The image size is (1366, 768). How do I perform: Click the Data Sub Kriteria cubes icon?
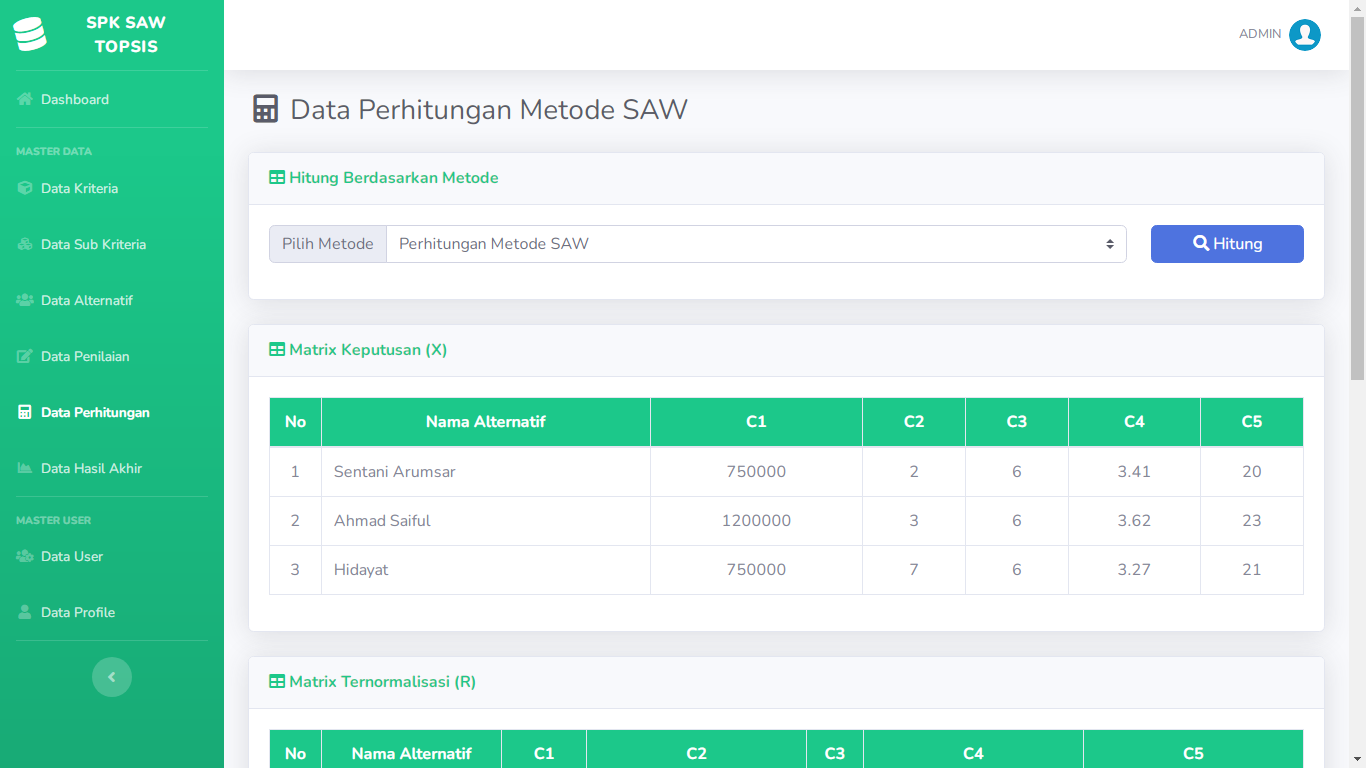25,244
